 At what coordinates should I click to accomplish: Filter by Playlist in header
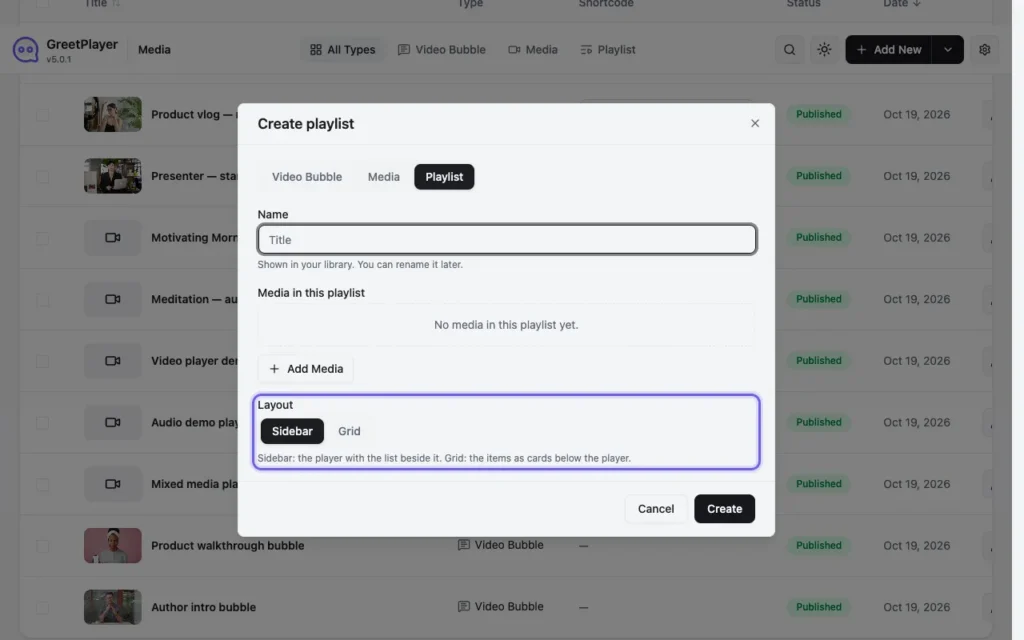point(607,50)
